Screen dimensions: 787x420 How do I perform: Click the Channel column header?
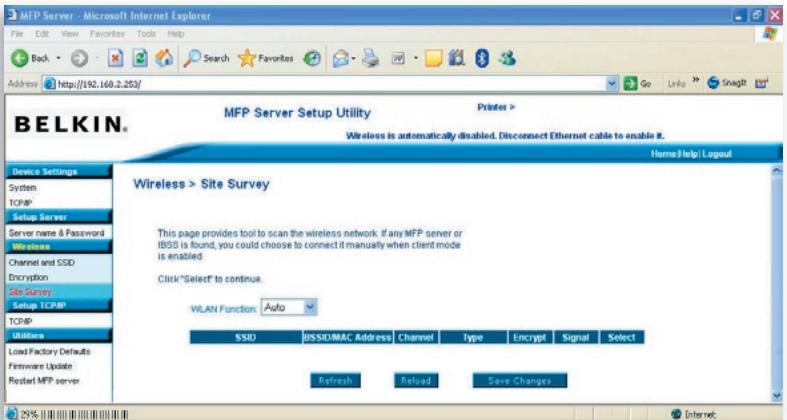coord(416,337)
